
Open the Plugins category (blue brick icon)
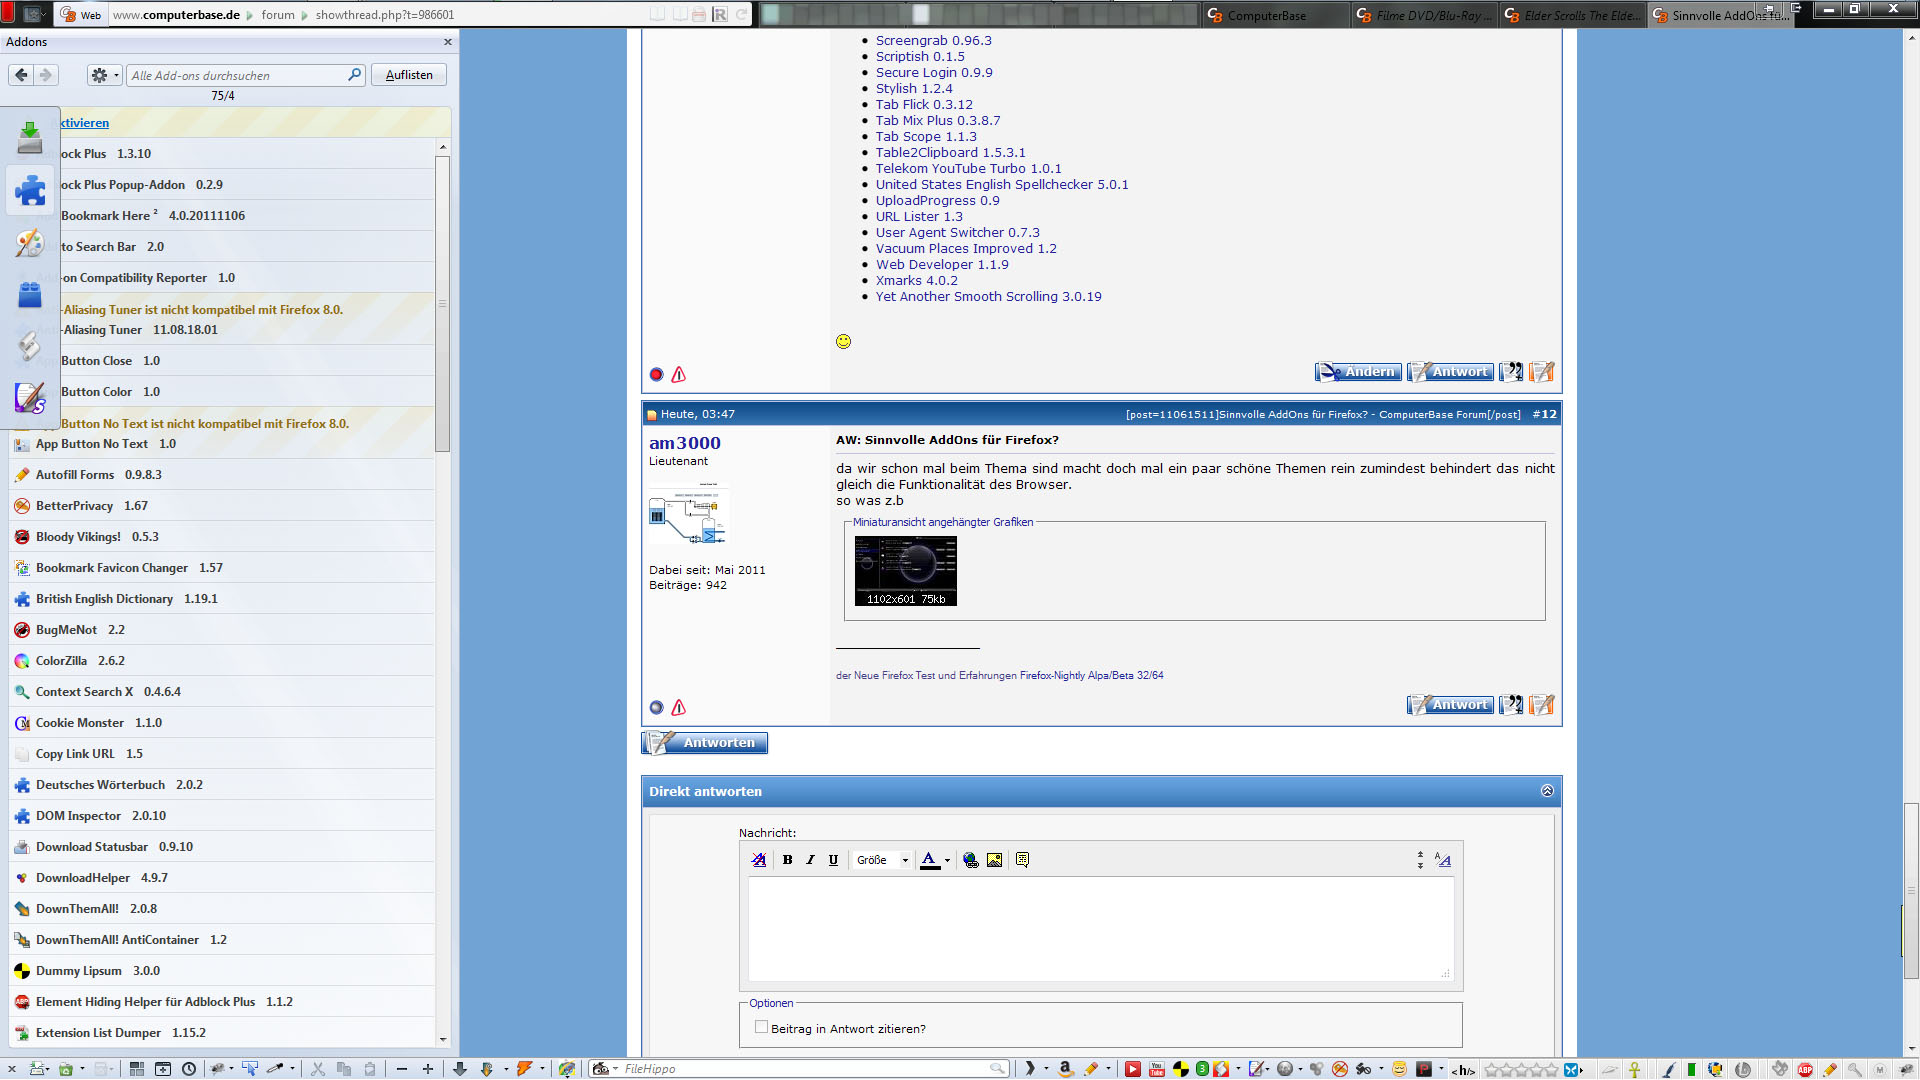tap(30, 295)
